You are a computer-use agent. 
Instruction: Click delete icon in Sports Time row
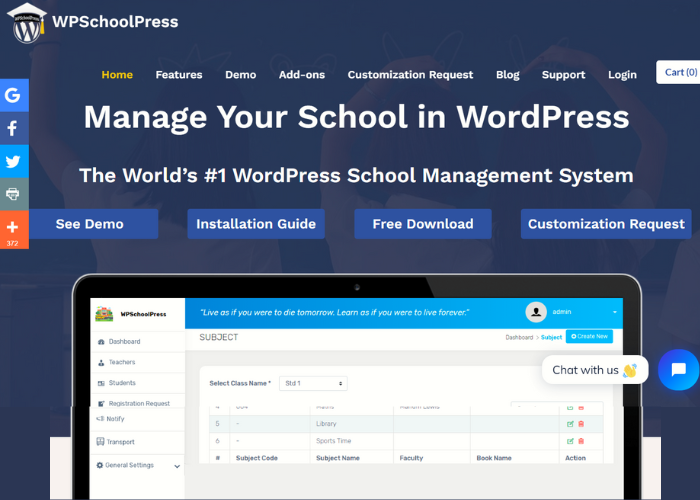581,441
